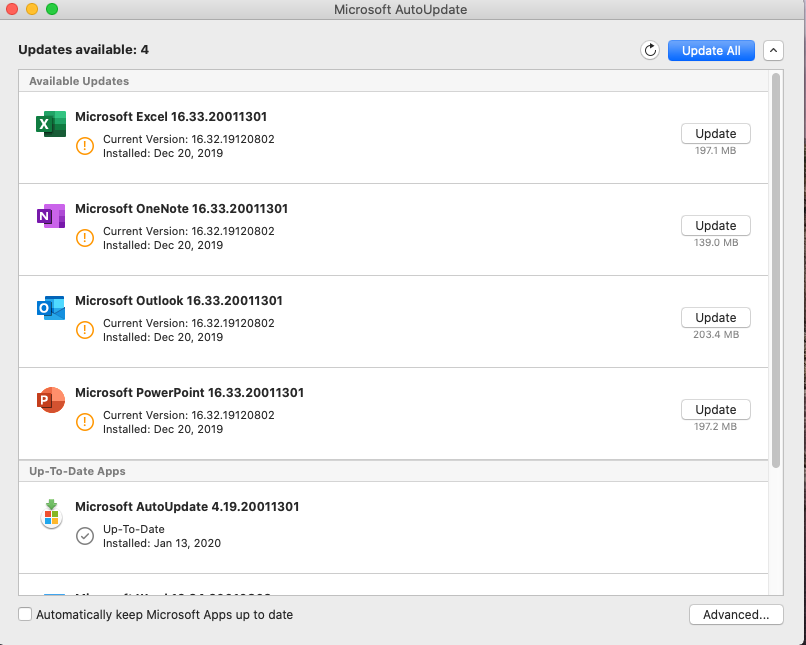Update Microsoft Outlook
Viewport: 806px width, 645px height.
tap(716, 318)
